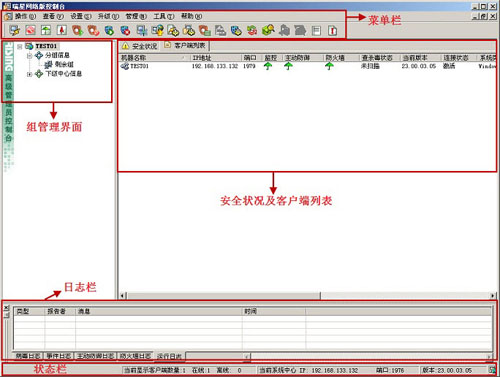Open the 升级 menu
The width and height of the screenshot is (500, 377).
pyautogui.click(x=108, y=16)
